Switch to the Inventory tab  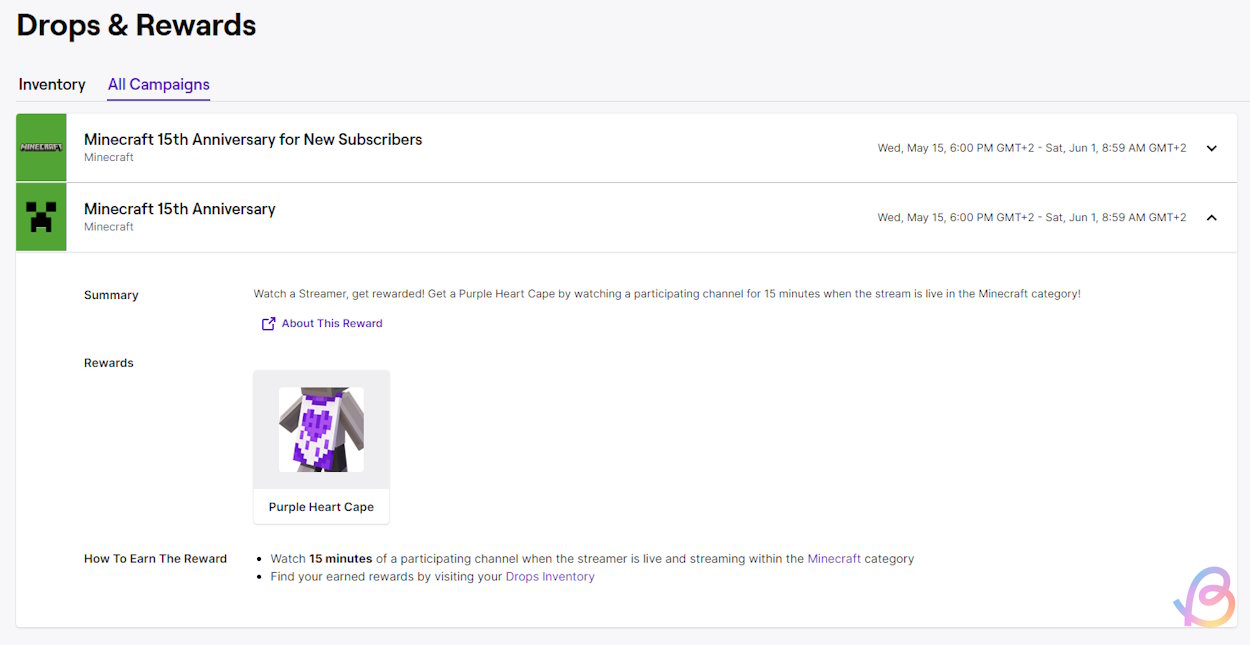(x=51, y=85)
